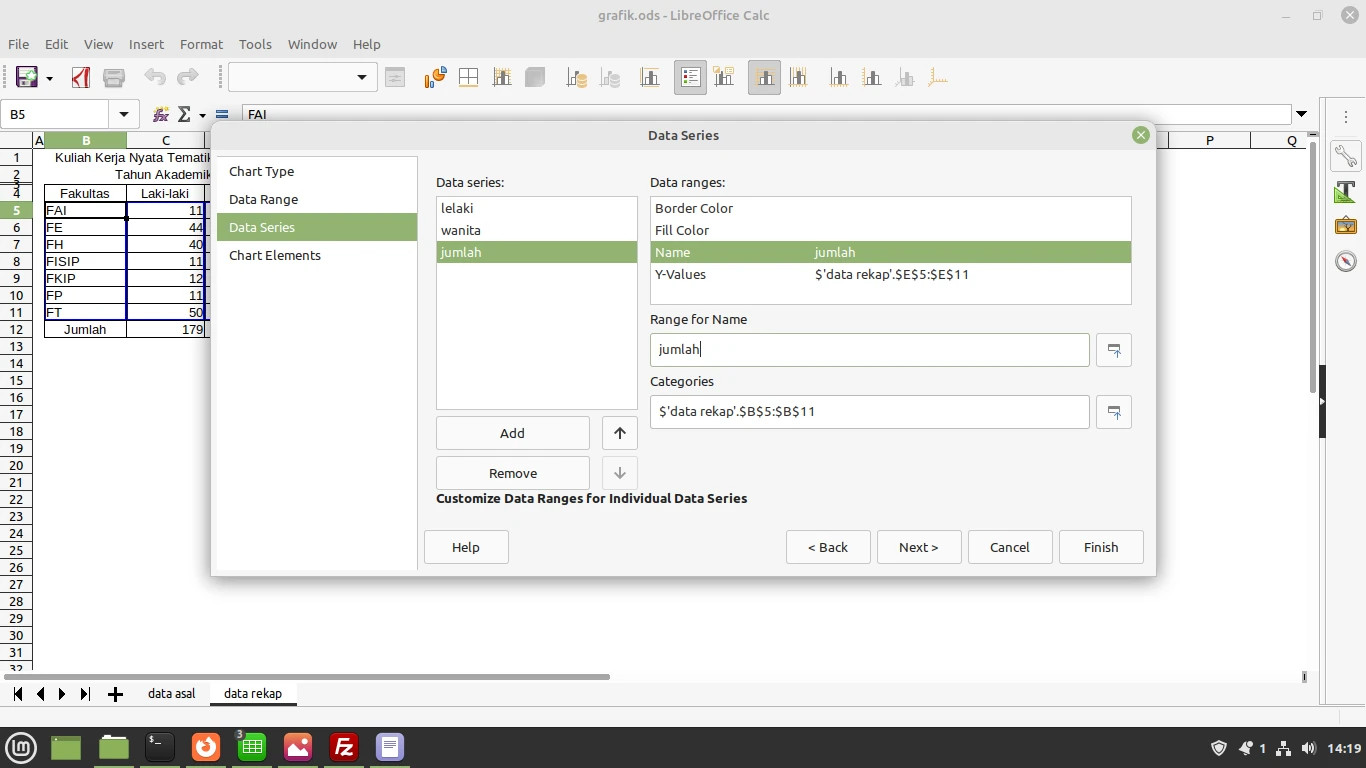This screenshot has width=1366, height=768.
Task: Select the Fill Color data range row
Action: 891,230
